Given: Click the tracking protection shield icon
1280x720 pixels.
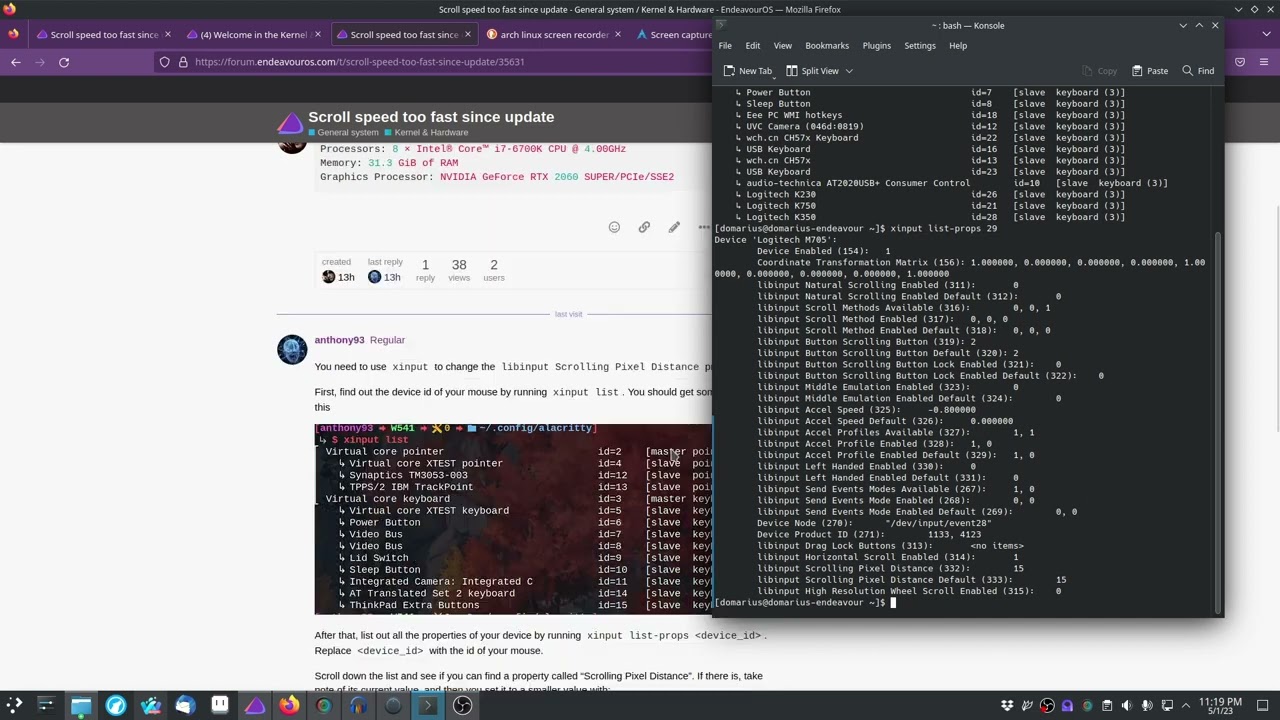Looking at the screenshot, I should (165, 62).
